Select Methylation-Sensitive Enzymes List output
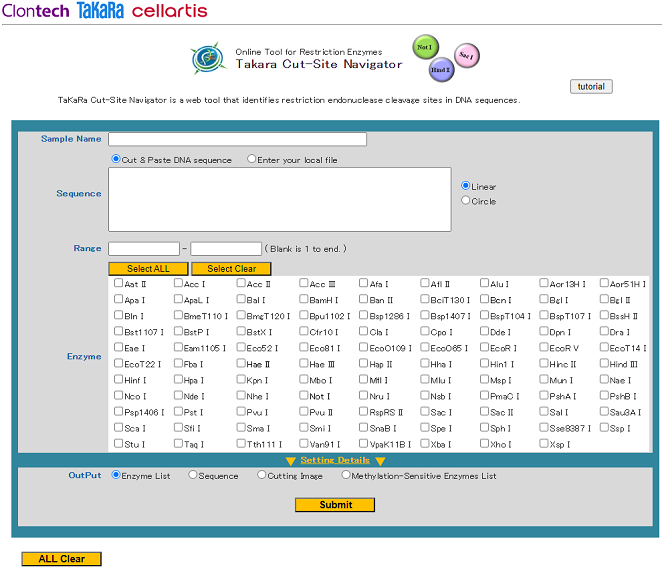The image size is (662, 569). pyautogui.click(x=346, y=475)
